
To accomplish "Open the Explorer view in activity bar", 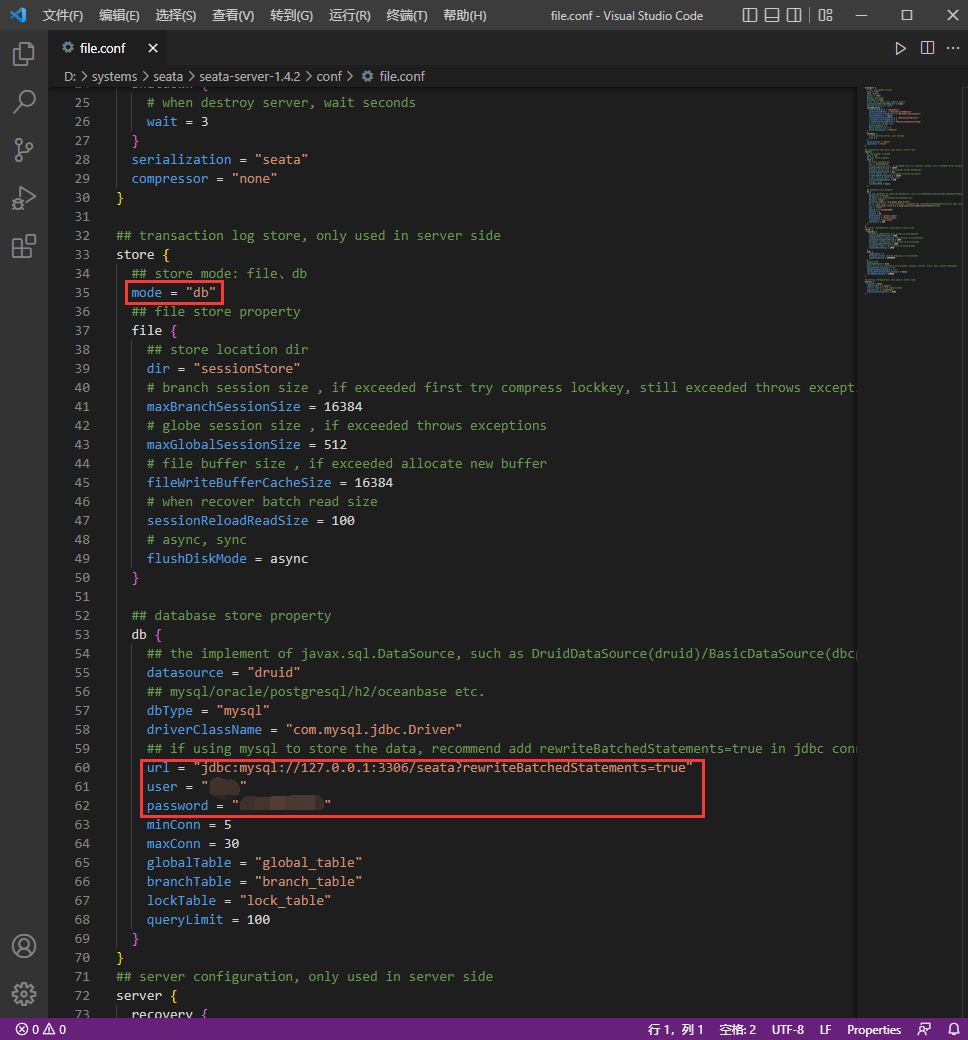I will pyautogui.click(x=24, y=54).
